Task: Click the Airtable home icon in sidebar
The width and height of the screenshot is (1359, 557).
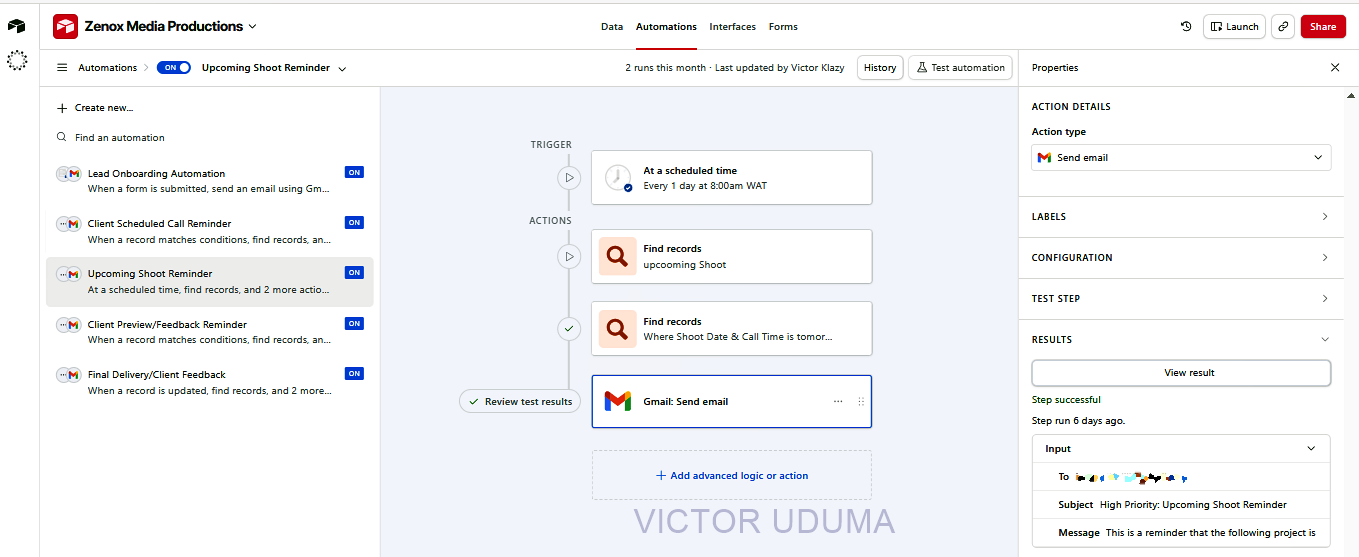Action: coord(17,26)
